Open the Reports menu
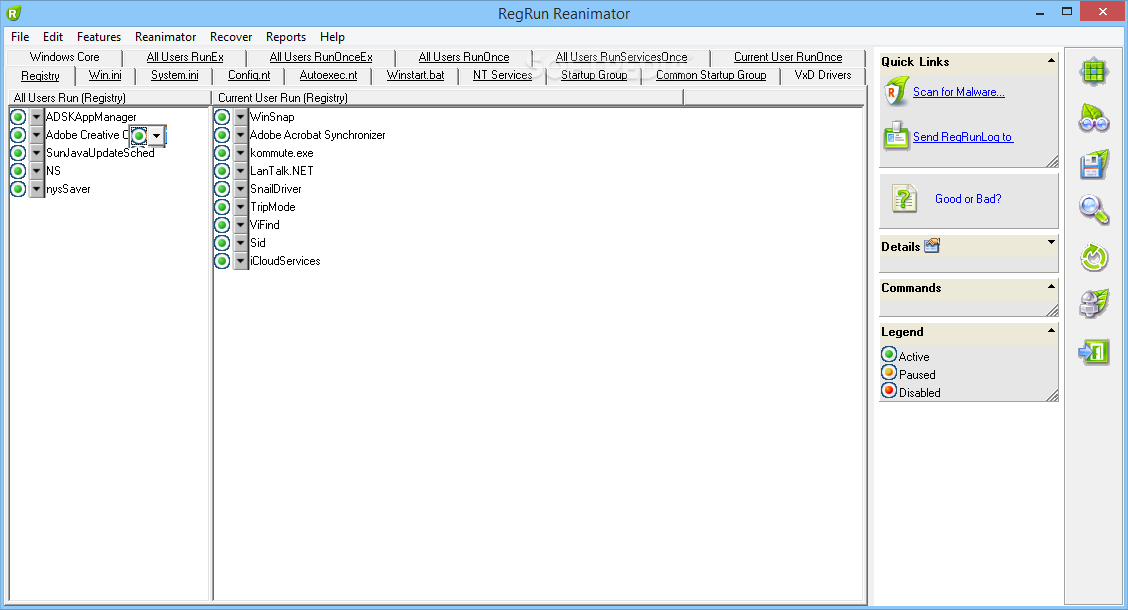1128x610 pixels. click(x=286, y=37)
